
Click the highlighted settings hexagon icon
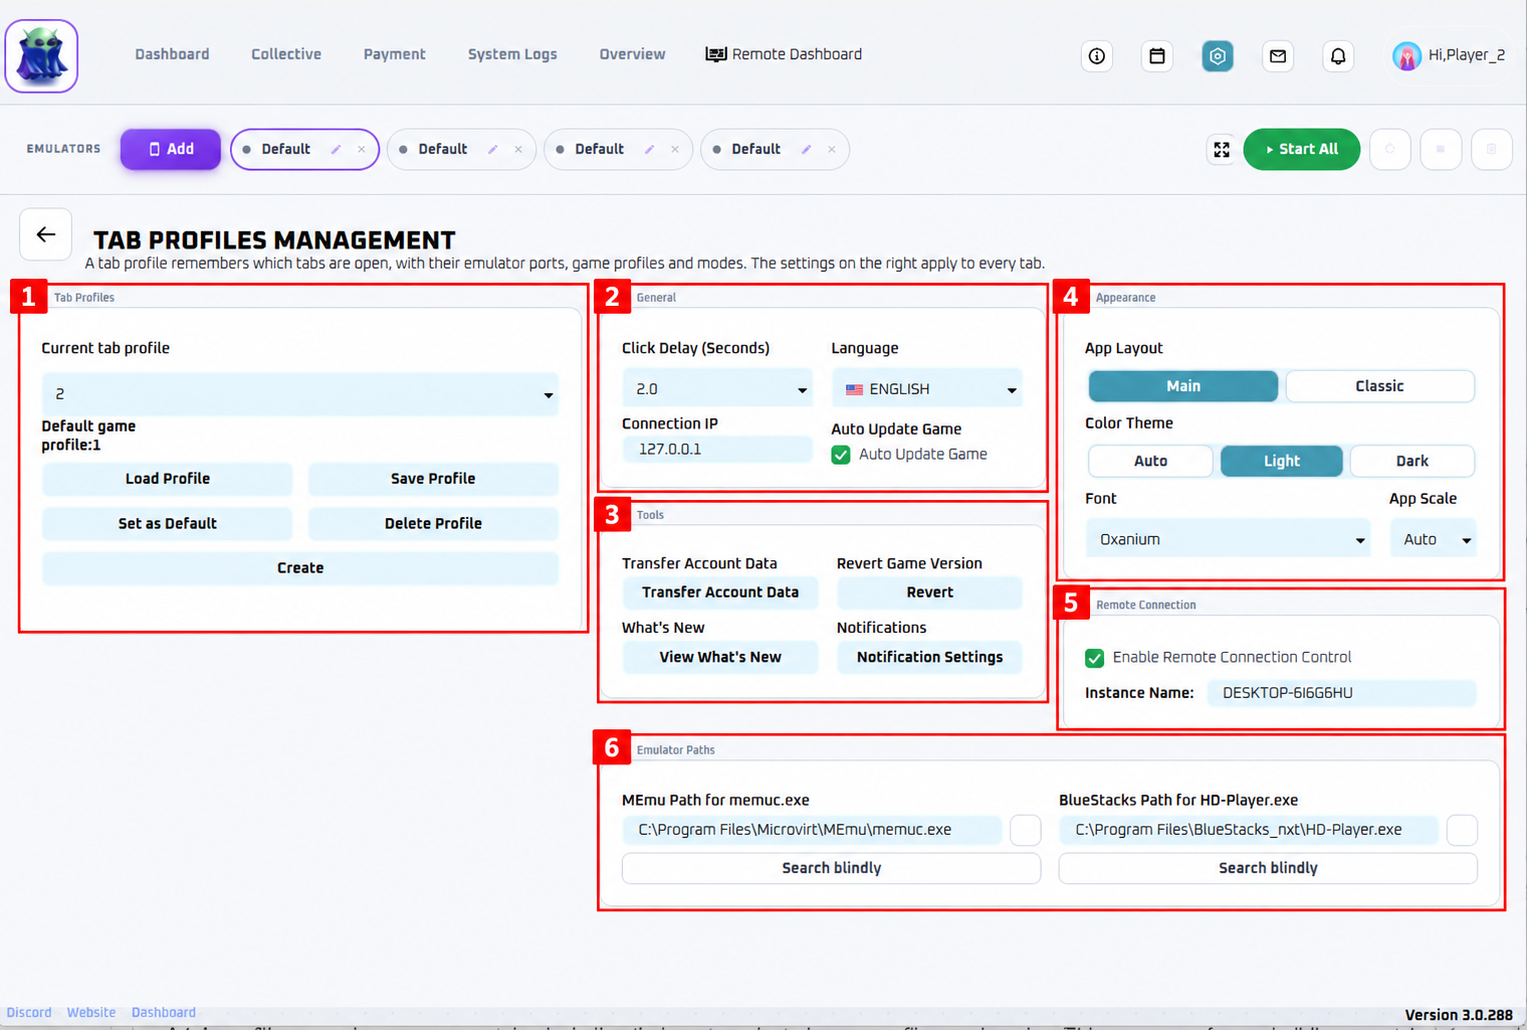[1217, 56]
